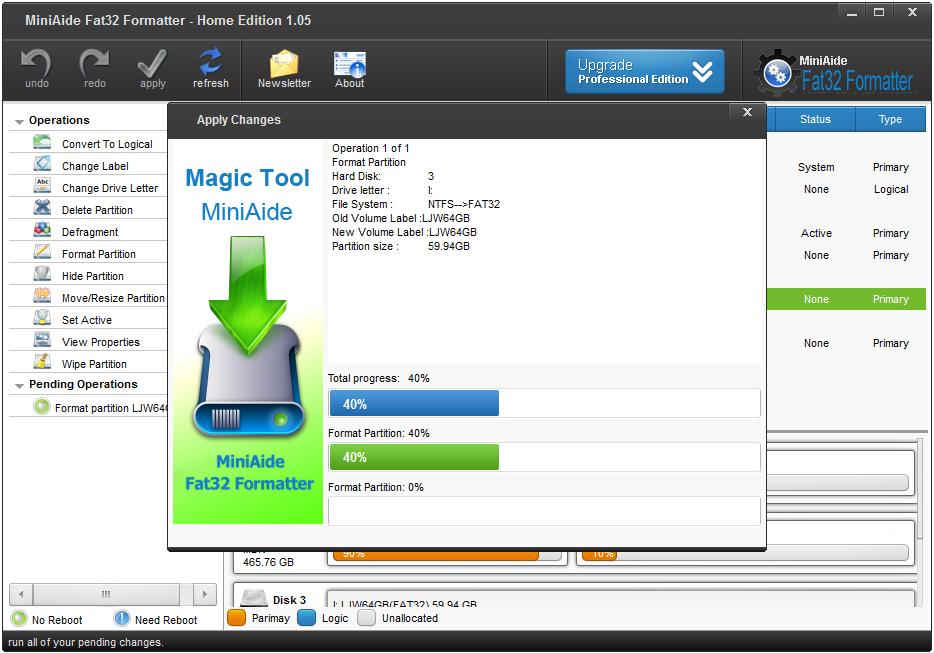The height and width of the screenshot is (653, 934).
Task: Close the Apply Changes dialog
Action: pos(748,112)
